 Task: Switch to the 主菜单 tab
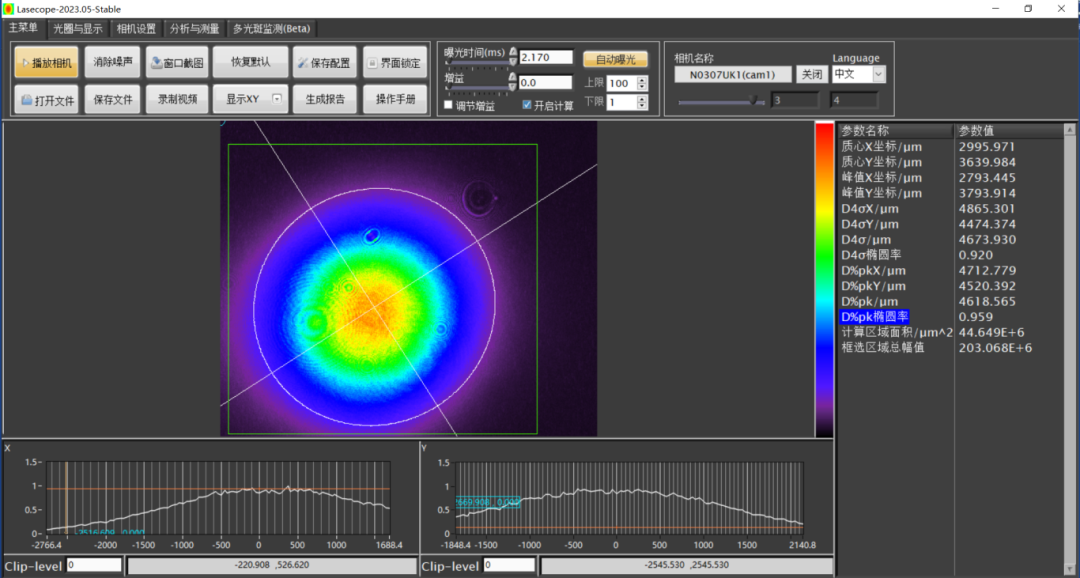pos(23,28)
